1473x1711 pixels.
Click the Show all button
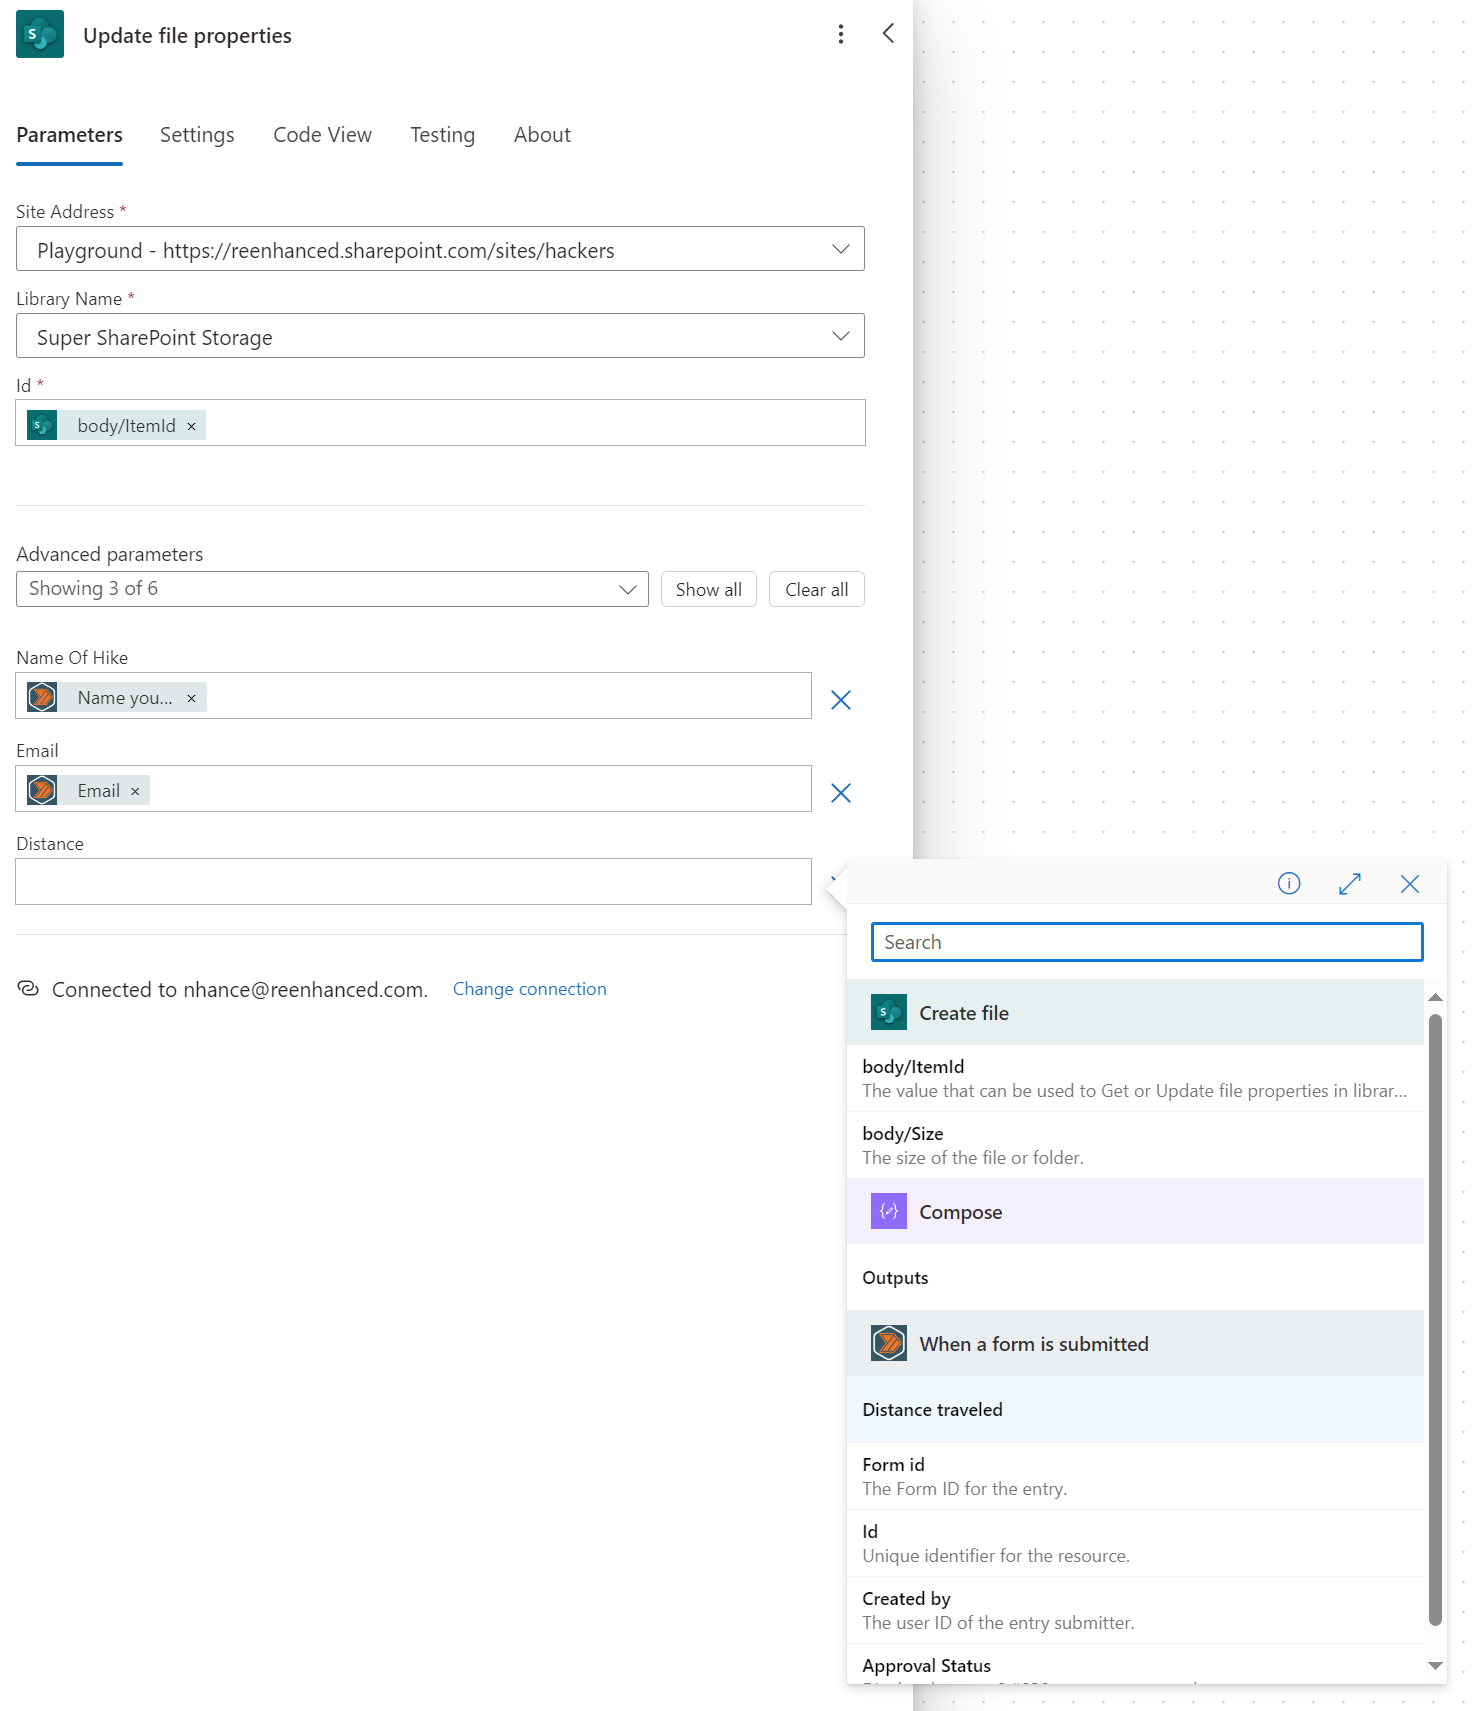(x=709, y=589)
